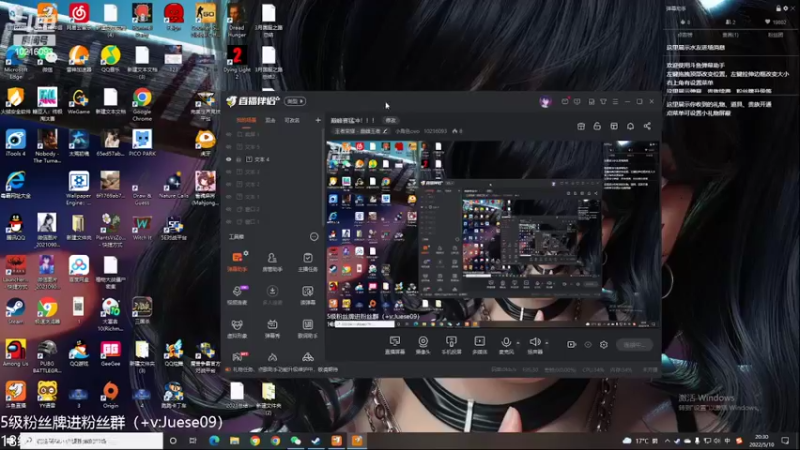Image resolution: width=800 pixels, height=450 pixels.
Task: Toggle visibility eye of 文本 3 source
Action: (229, 172)
